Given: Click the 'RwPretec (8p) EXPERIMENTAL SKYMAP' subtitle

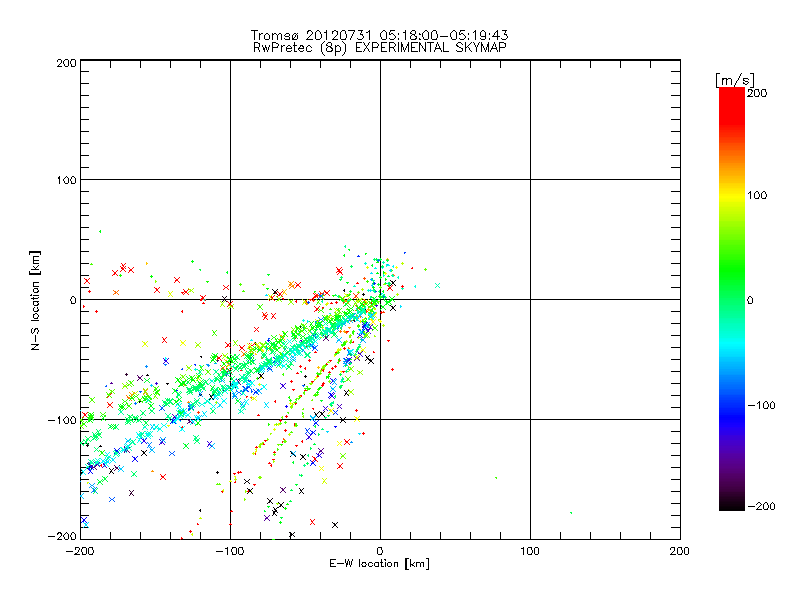Looking at the screenshot, I should click(379, 46).
